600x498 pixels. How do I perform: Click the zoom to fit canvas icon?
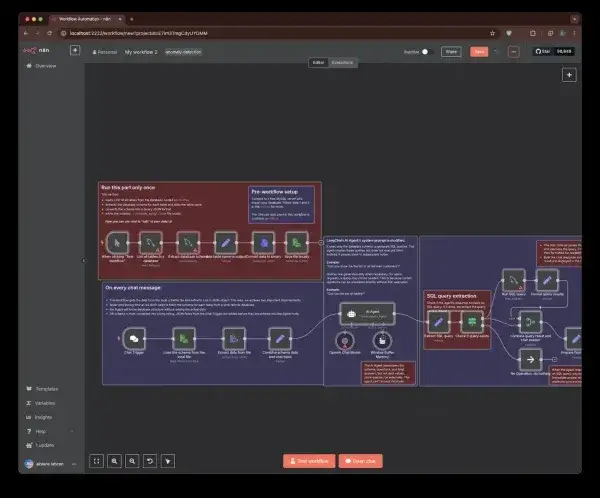97,460
